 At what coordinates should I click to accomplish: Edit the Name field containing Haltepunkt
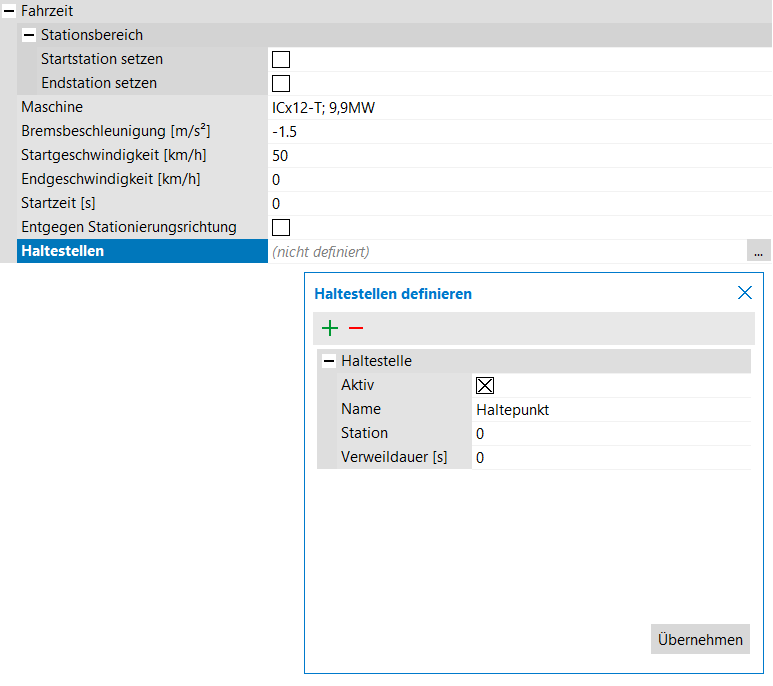610,409
